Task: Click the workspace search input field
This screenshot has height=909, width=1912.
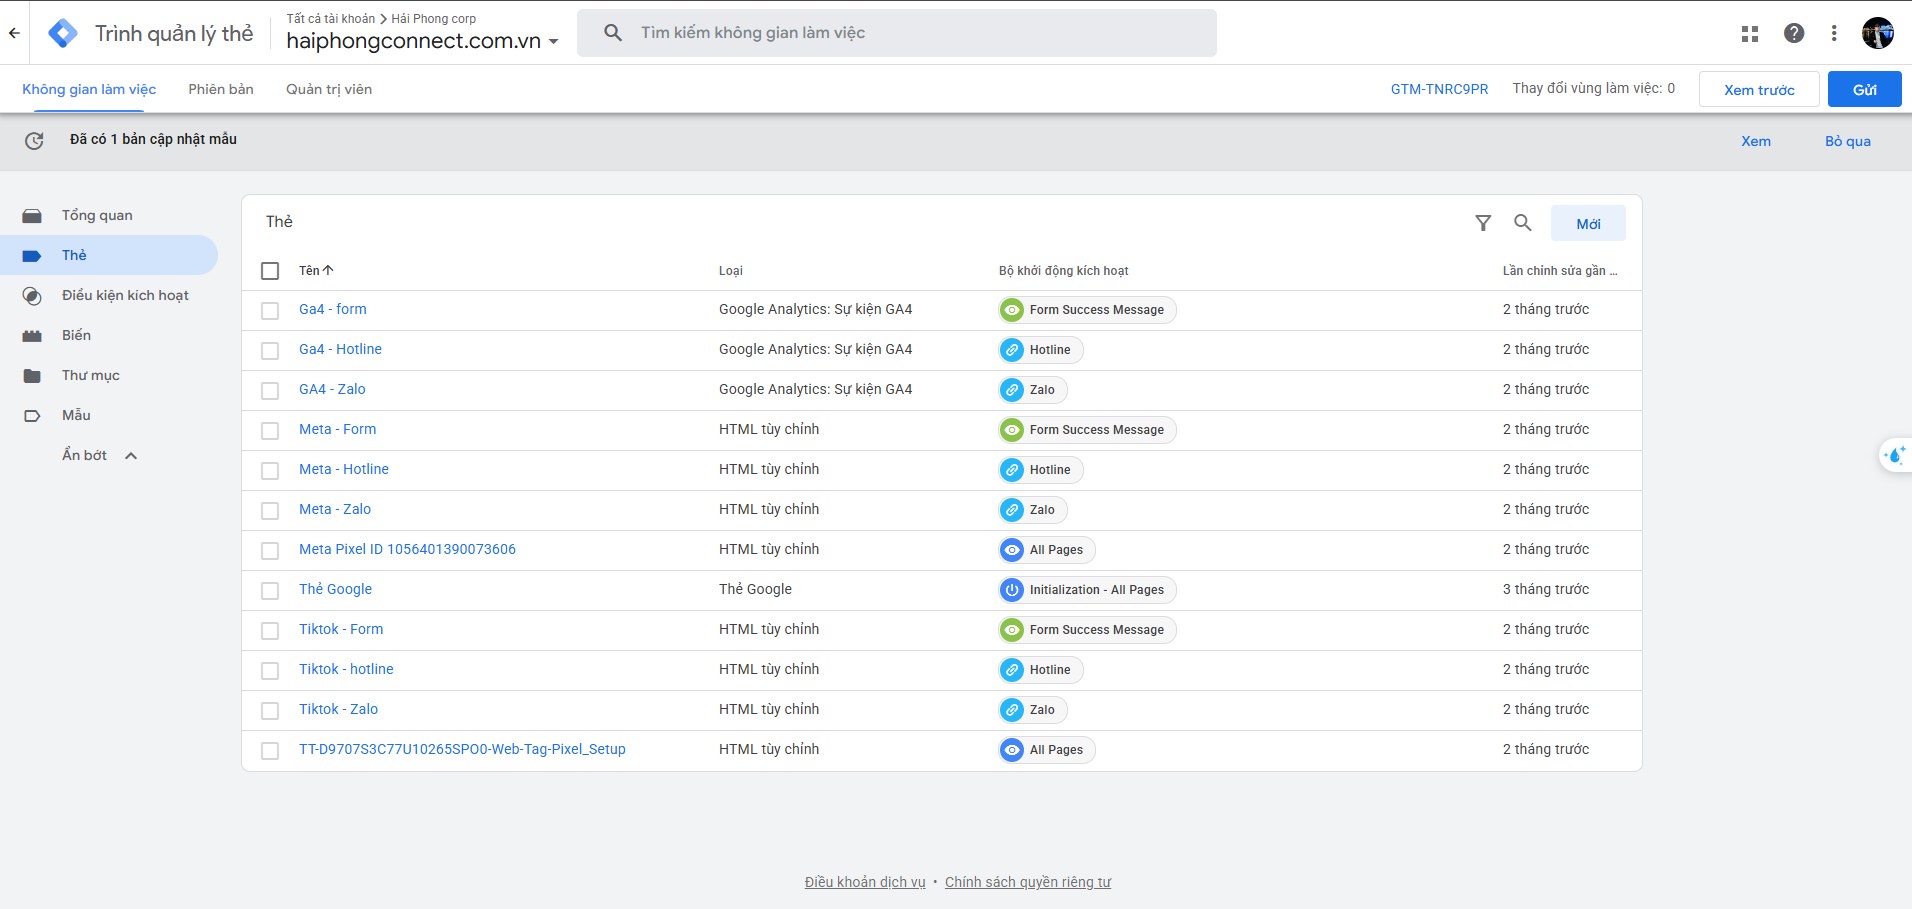Action: 897,33
